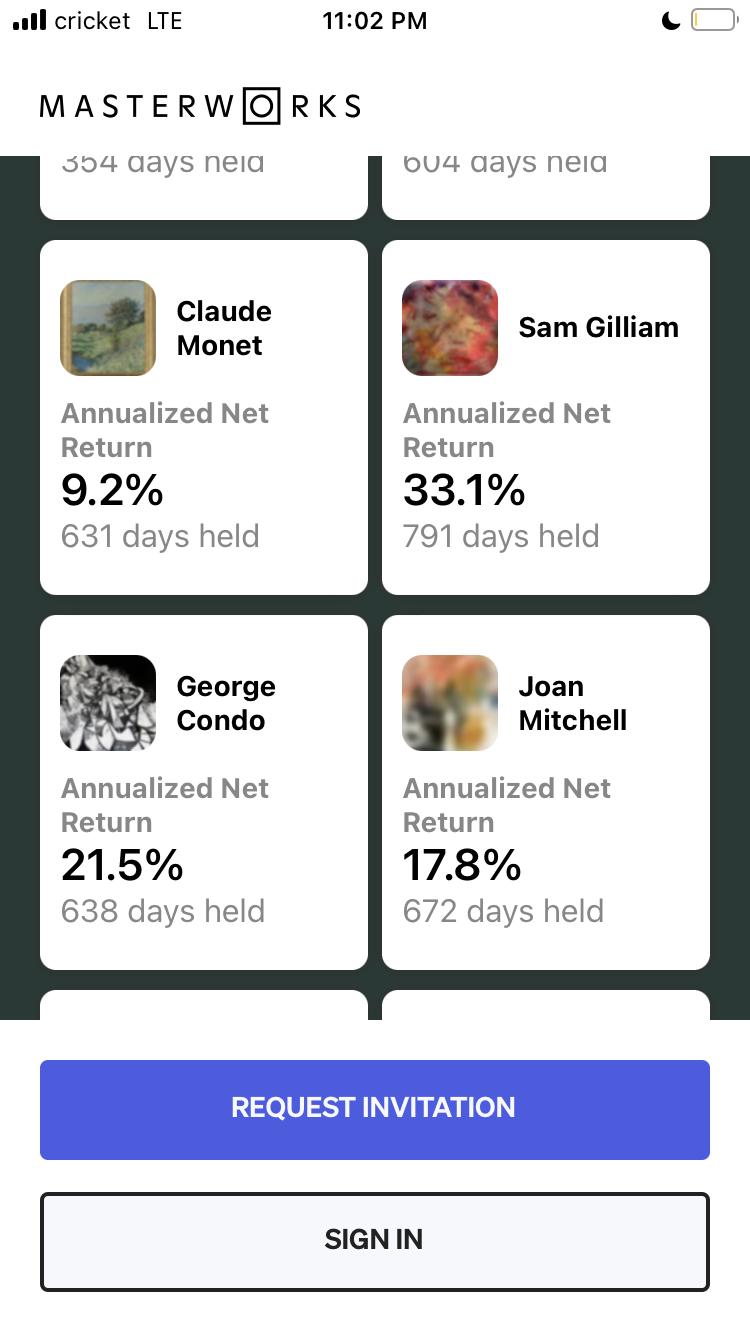Tap the George Condo artwork thumbnail
This screenshot has width=750, height=1334.
[108, 703]
